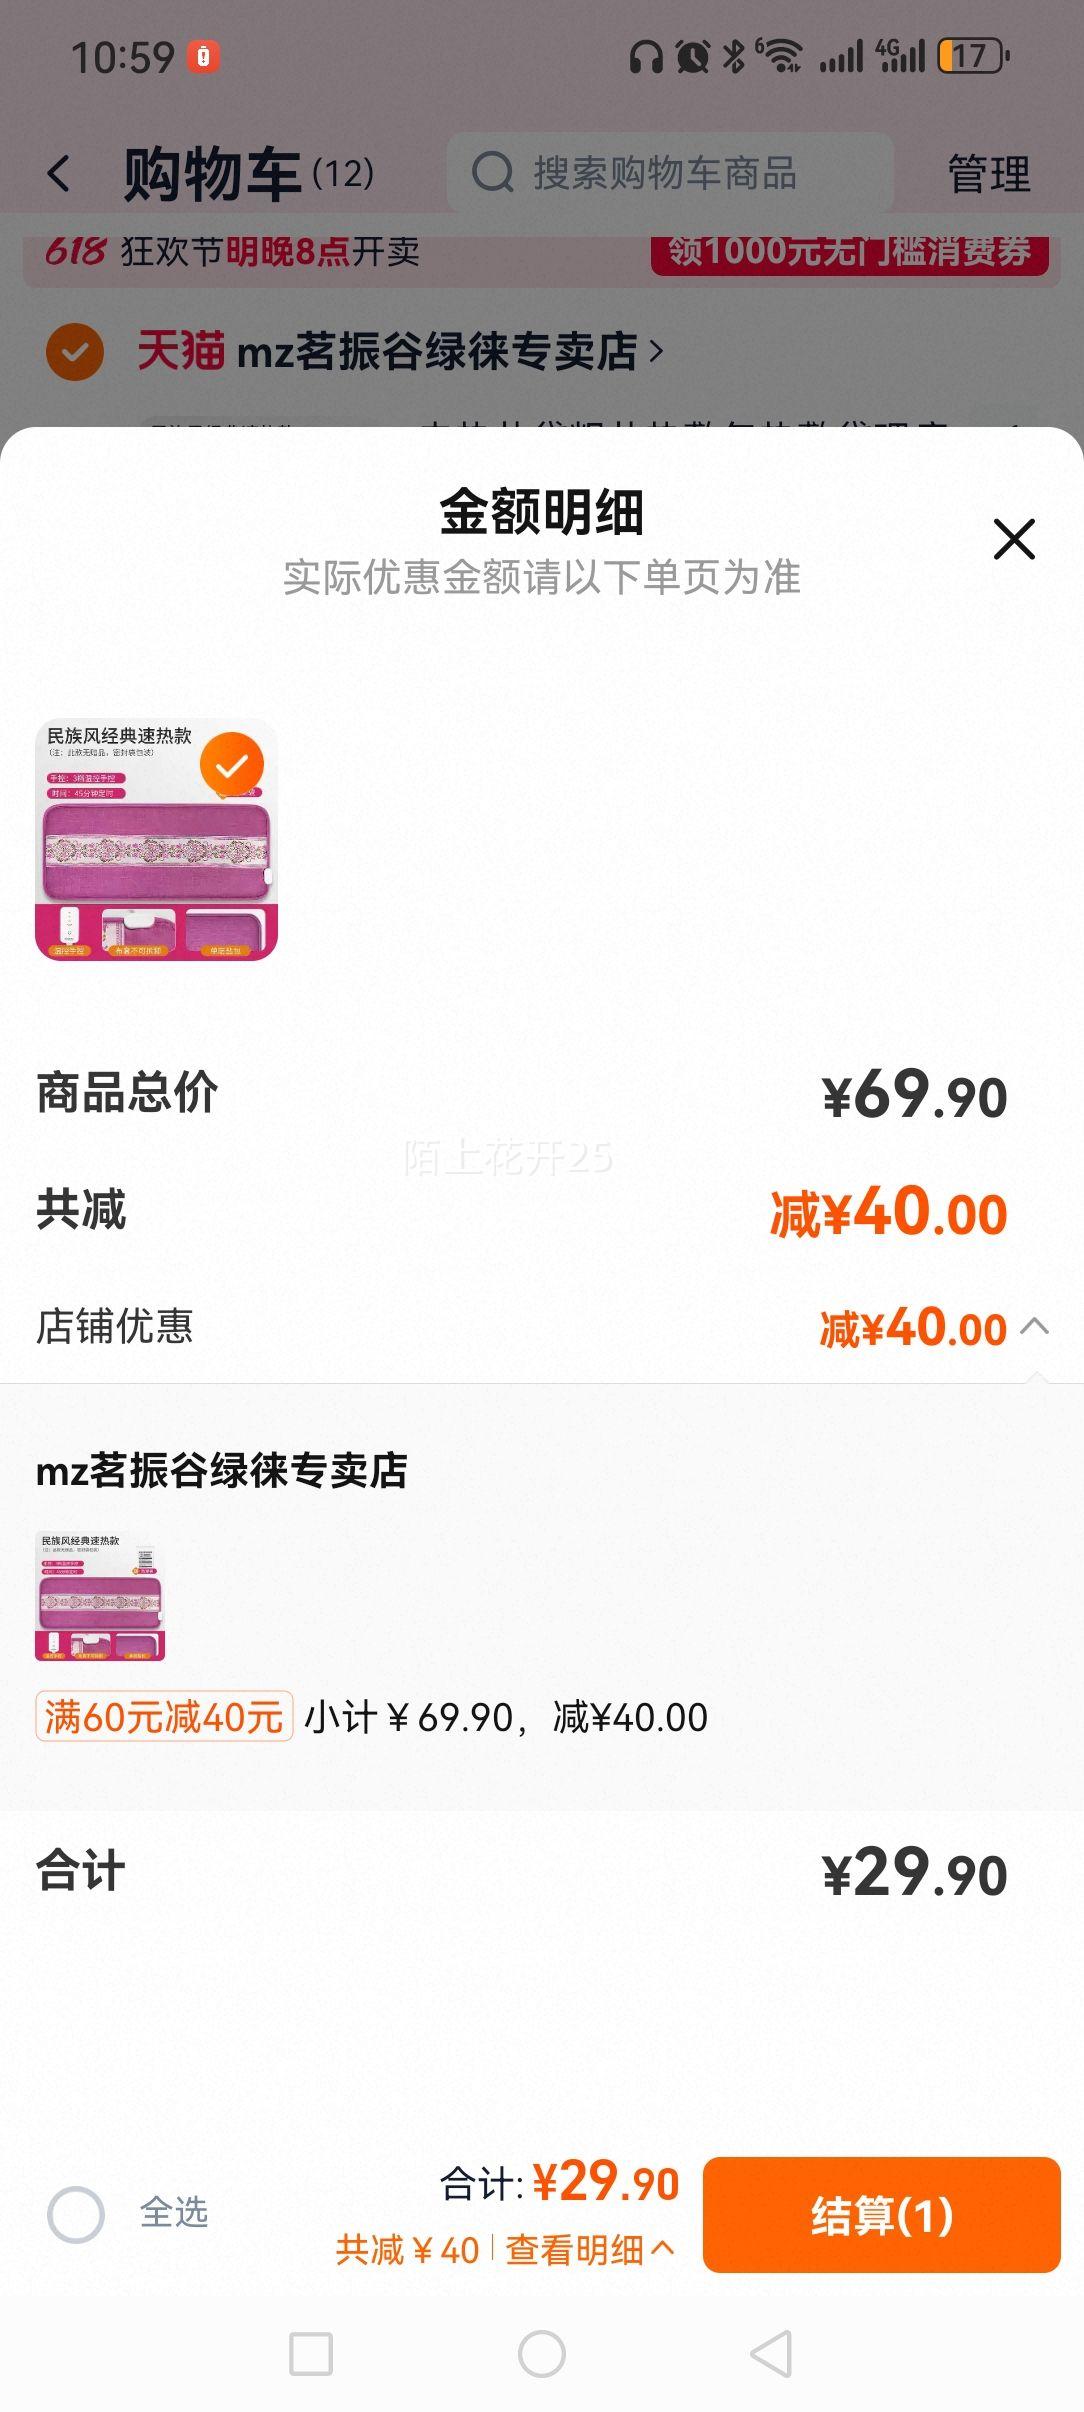Toggle the 全选 select-all radio button
Screen dimensions: 1084x2412
click(x=76, y=2214)
